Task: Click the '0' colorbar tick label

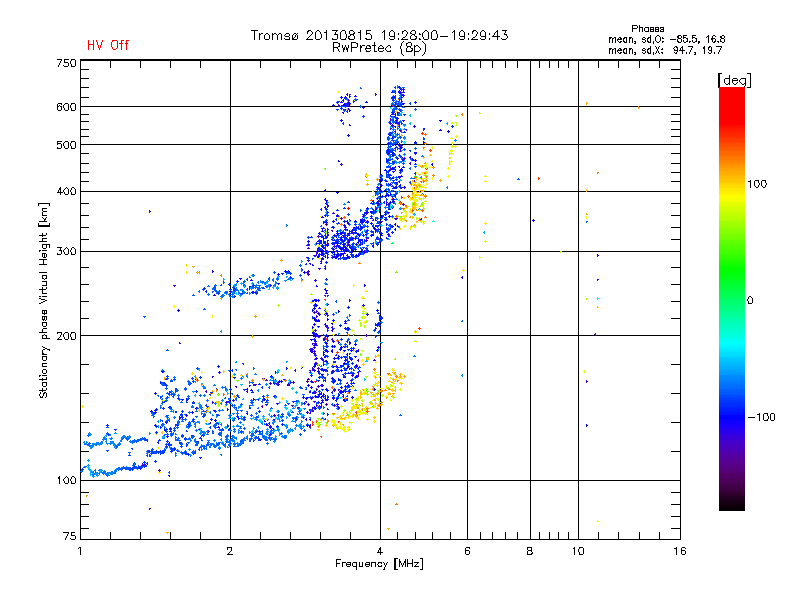Action: pos(750,301)
